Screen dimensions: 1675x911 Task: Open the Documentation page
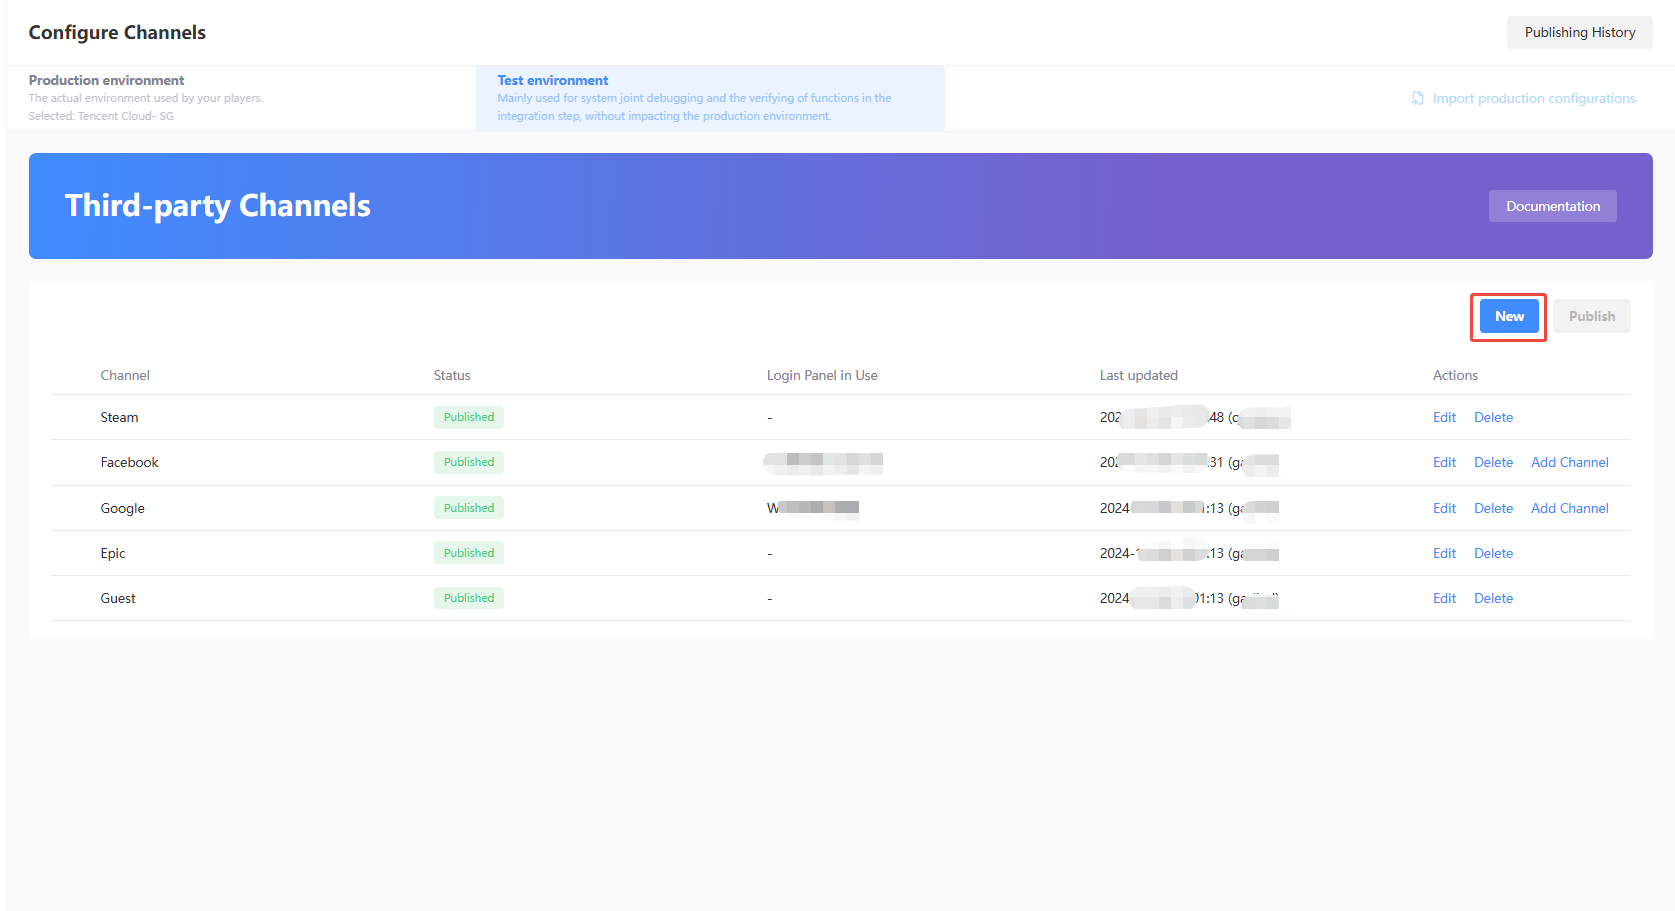pyautogui.click(x=1552, y=206)
